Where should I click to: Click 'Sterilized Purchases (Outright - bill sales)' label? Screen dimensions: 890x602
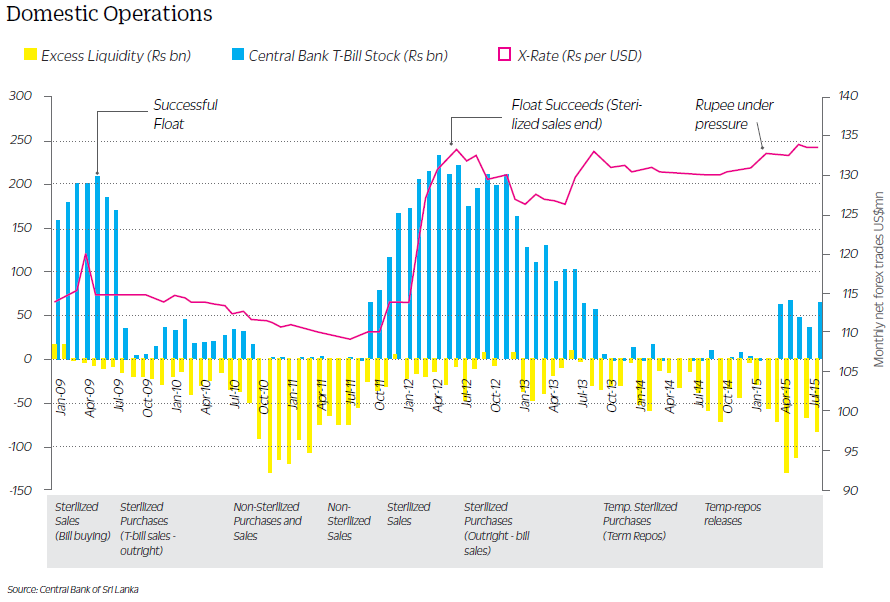[497, 528]
